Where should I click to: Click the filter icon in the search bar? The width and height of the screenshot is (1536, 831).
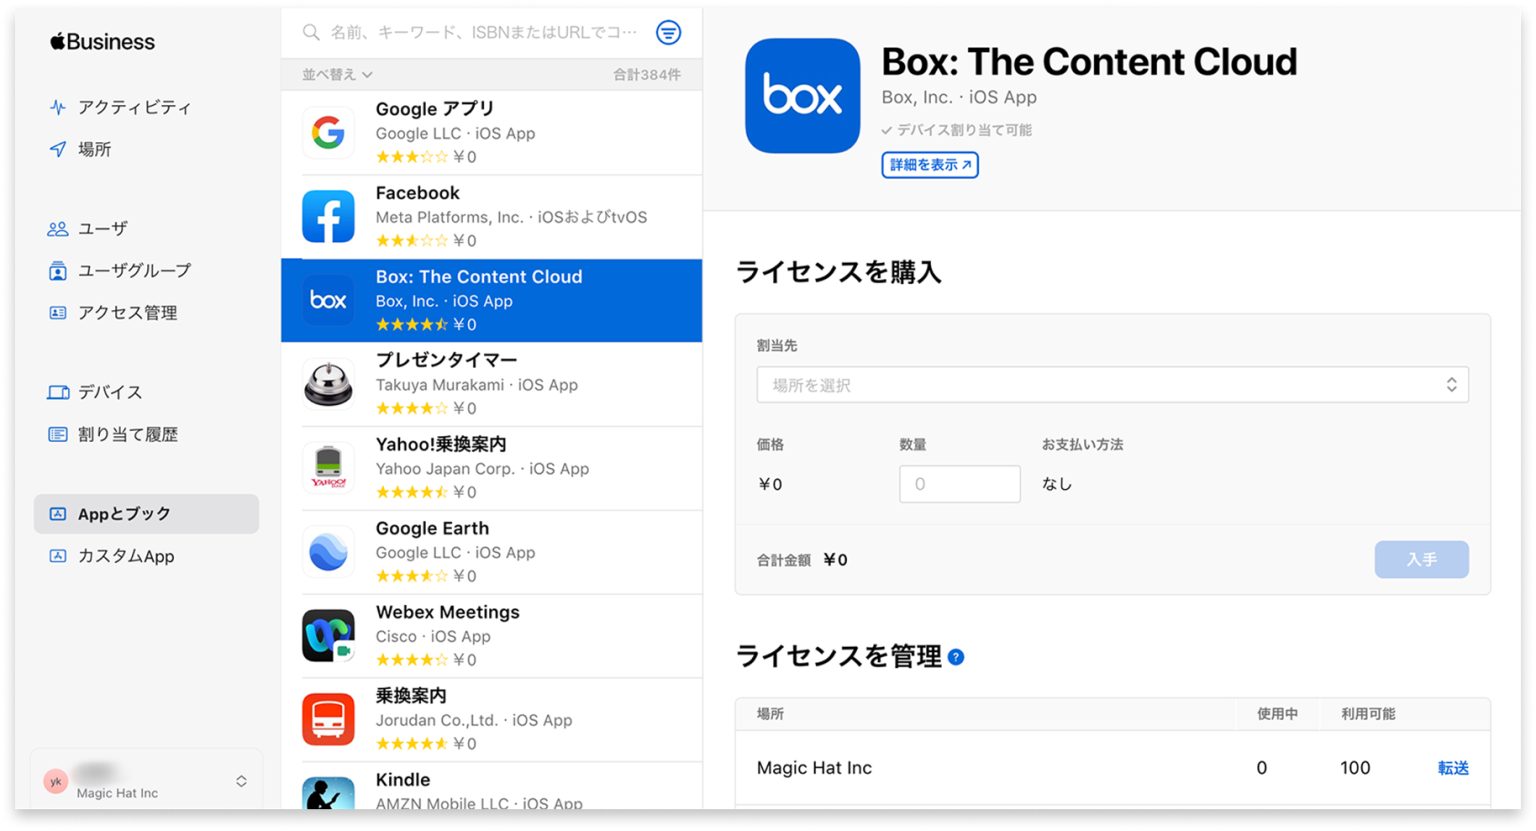click(668, 32)
